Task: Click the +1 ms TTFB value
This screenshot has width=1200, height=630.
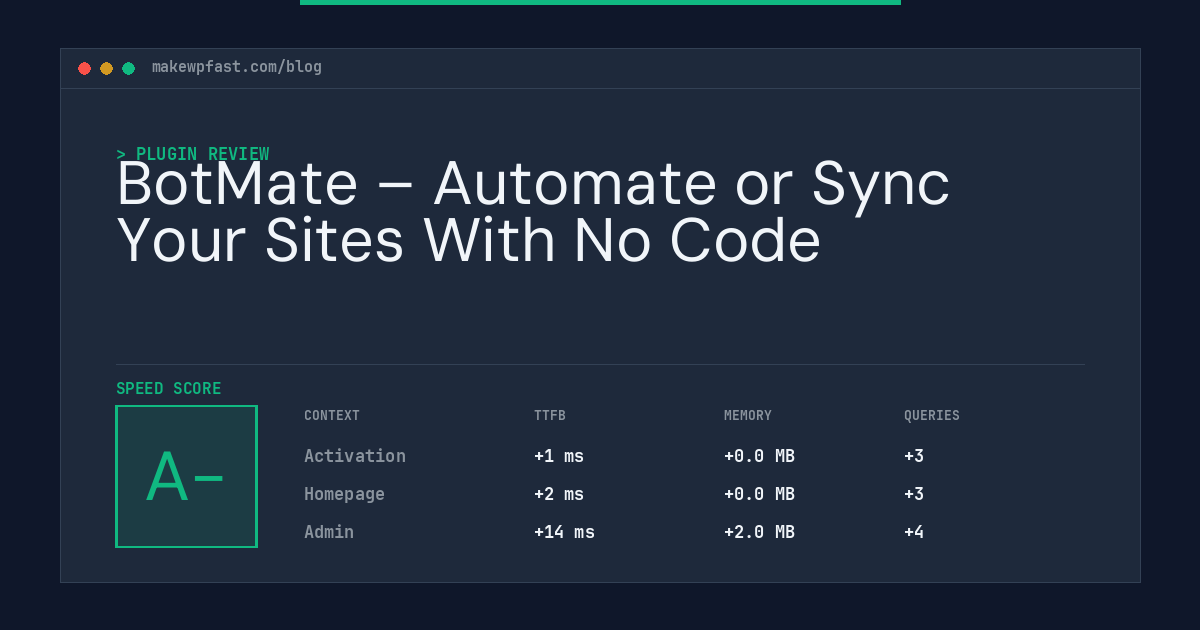Action: click(559, 456)
